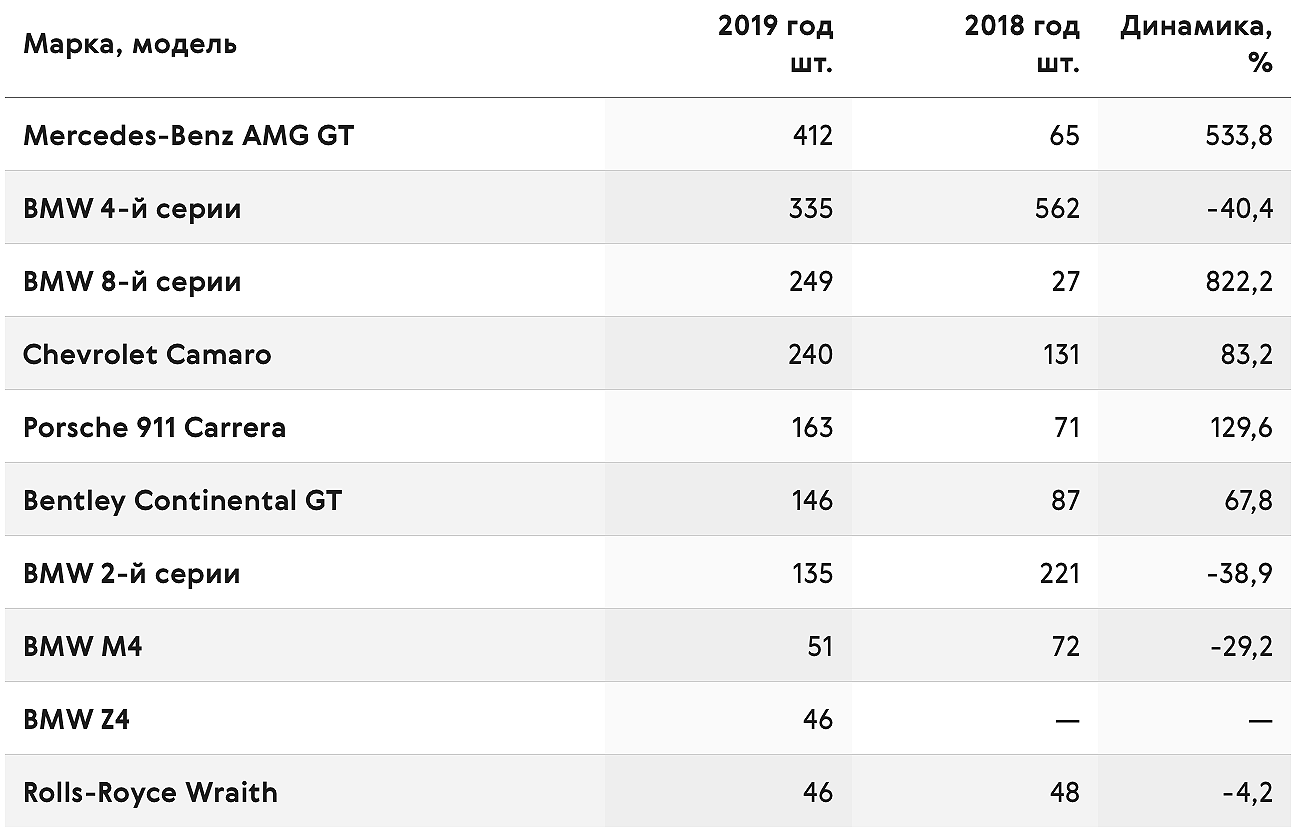Select the BMW M4 row label

pos(83,646)
